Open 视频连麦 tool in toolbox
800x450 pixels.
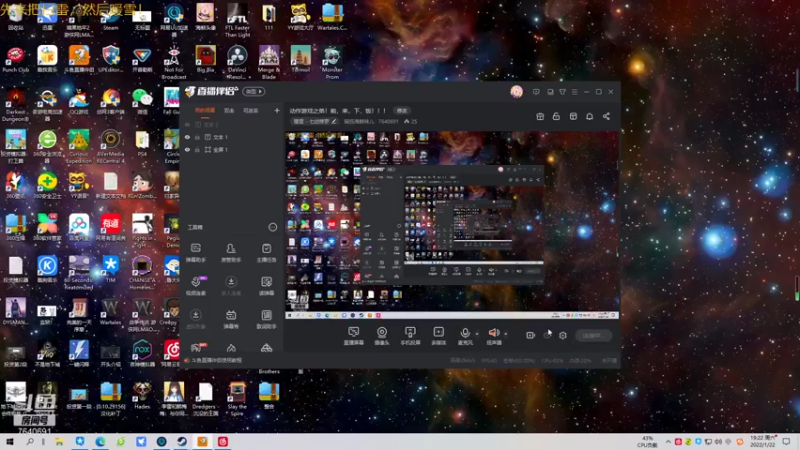196,286
